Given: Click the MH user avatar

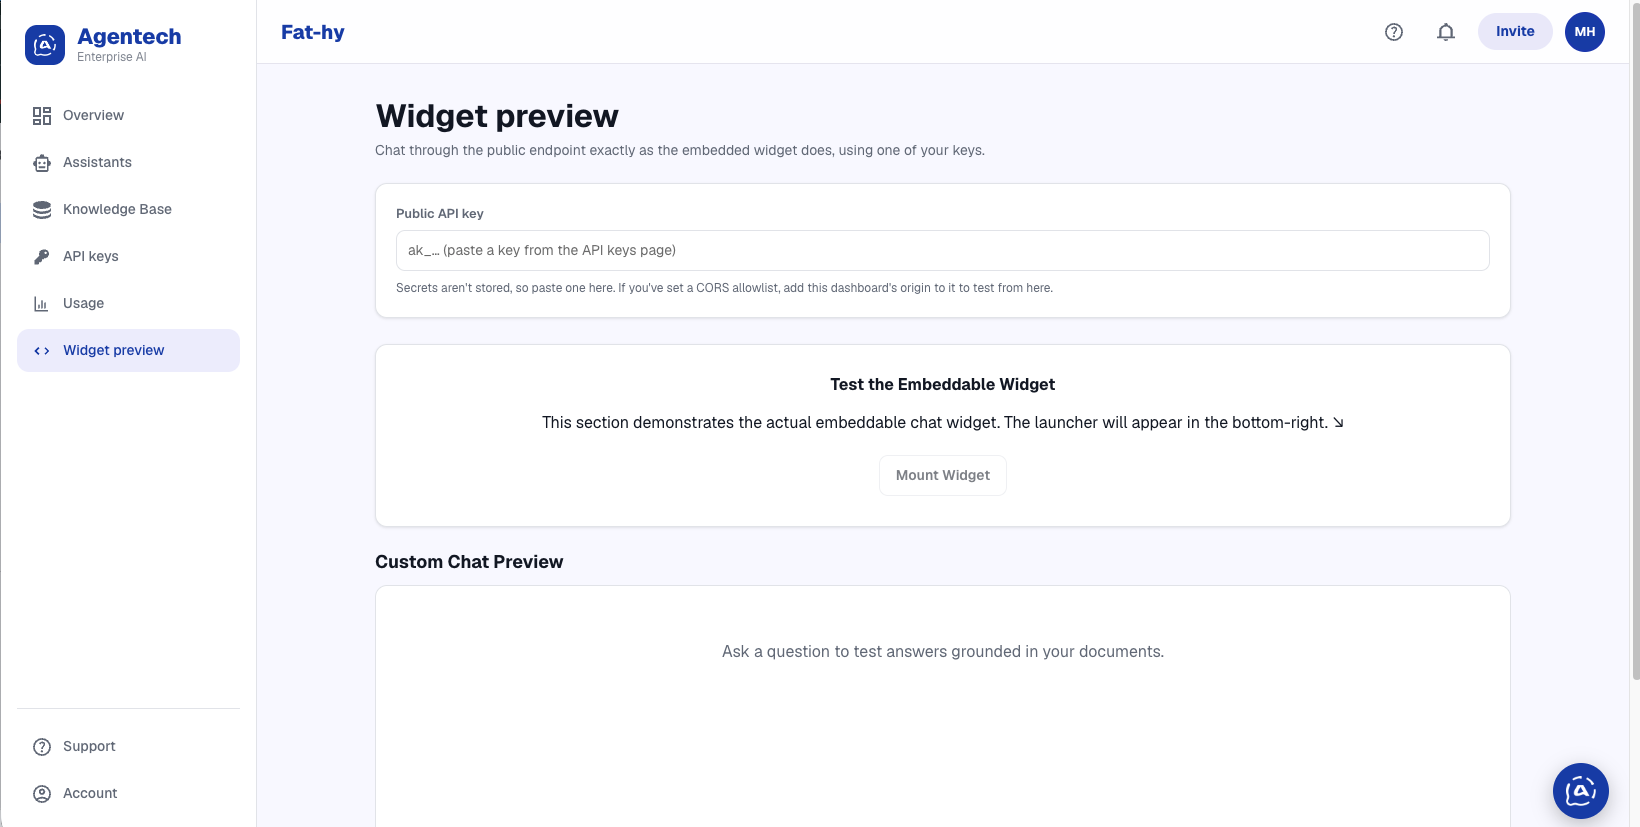Looking at the screenshot, I should point(1585,32).
